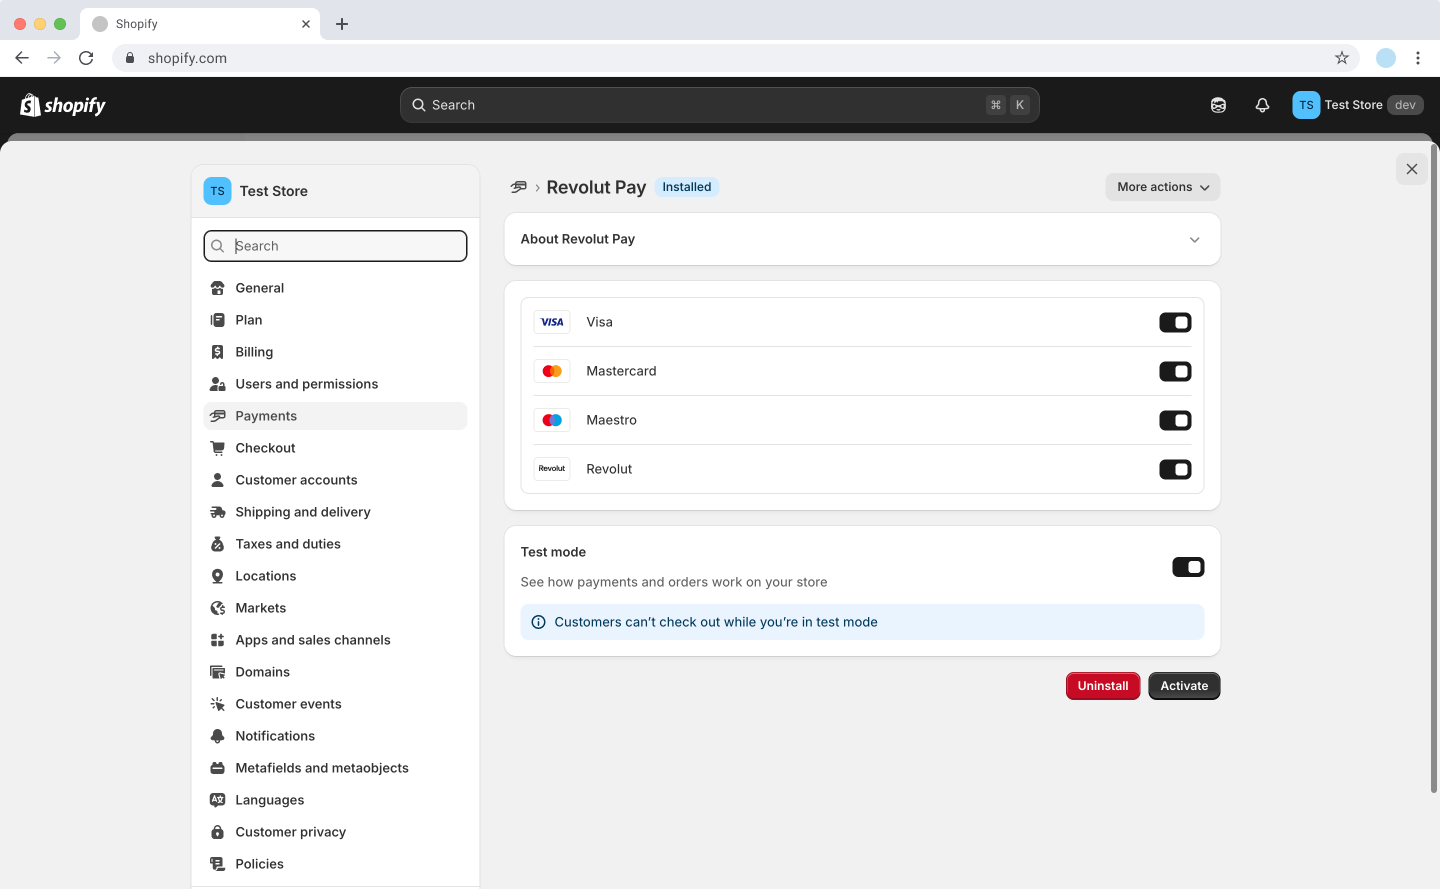This screenshot has width=1440, height=889.
Task: Open the notifications bell icon
Action: [1262, 105]
